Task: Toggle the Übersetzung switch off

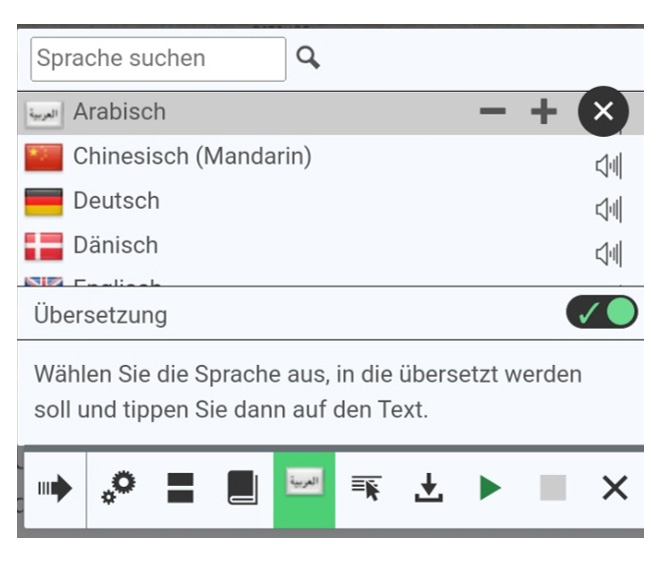Action: click(601, 313)
